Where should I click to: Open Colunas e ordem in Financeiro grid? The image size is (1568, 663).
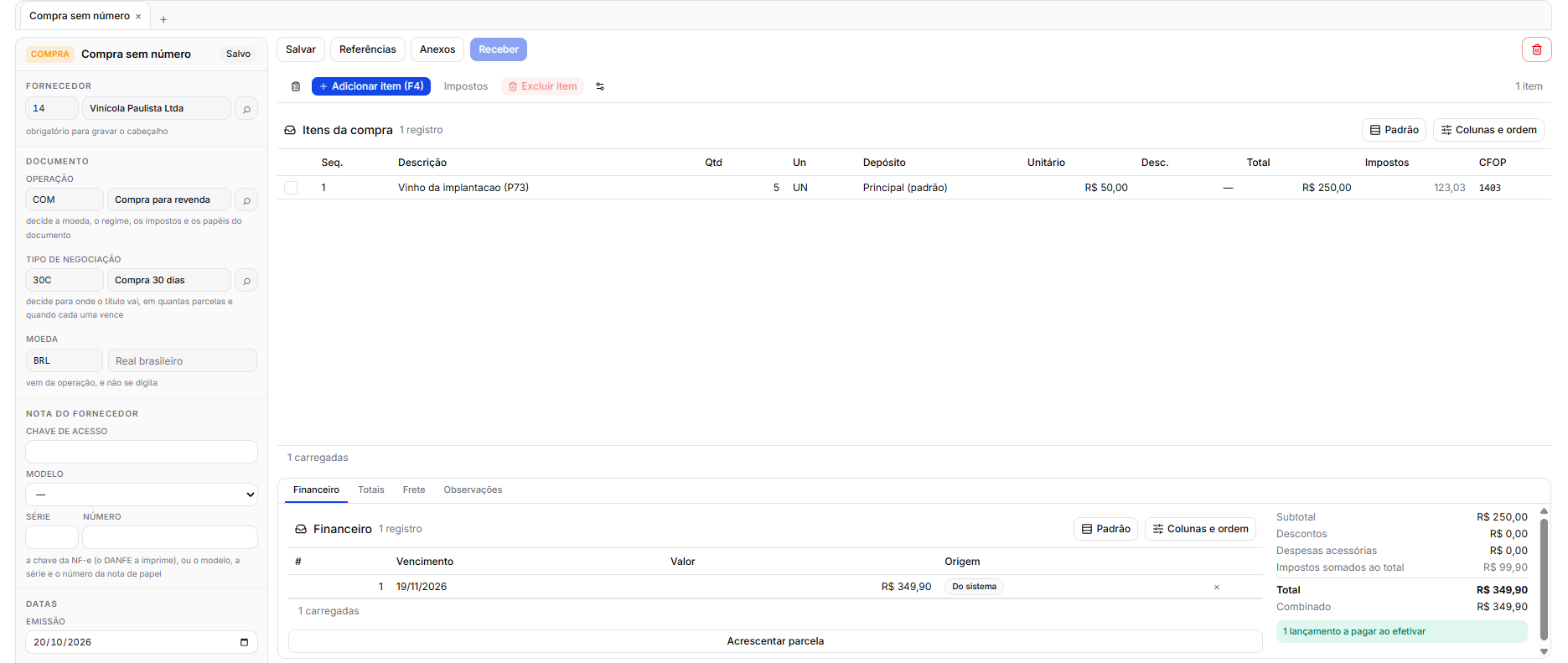(1200, 529)
